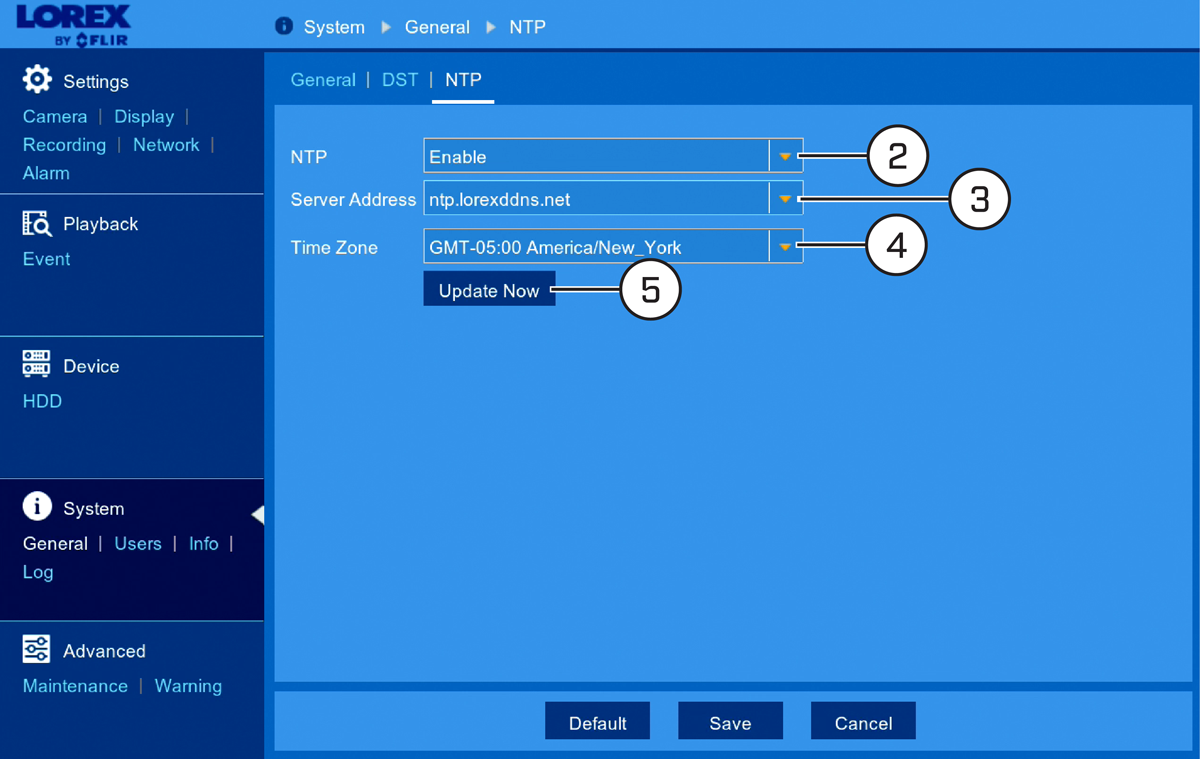Click the Update Now button

pos(489,289)
